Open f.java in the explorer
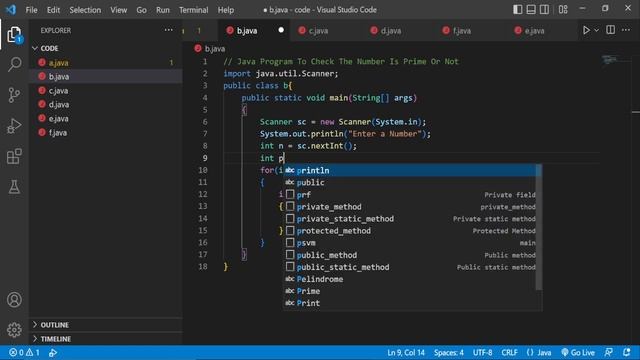Screen dimensions: 640x360 [106, 133]
